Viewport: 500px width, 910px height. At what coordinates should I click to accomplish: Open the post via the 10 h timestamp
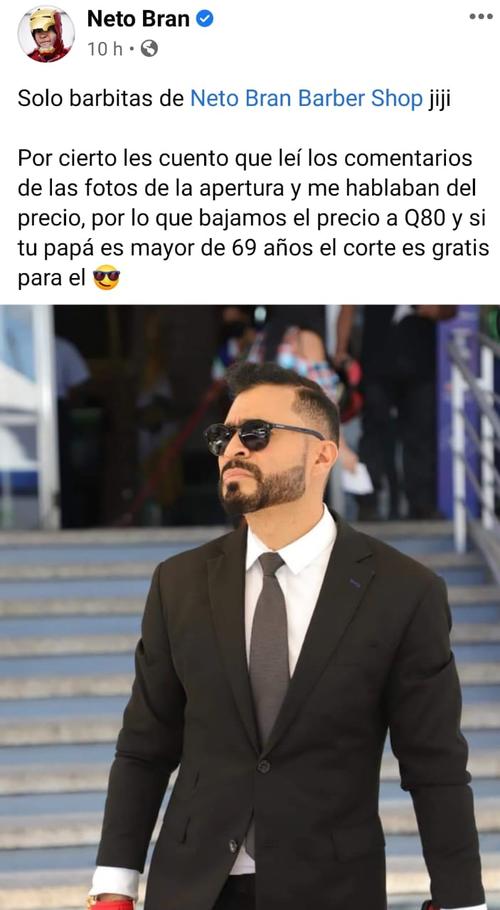105,49
